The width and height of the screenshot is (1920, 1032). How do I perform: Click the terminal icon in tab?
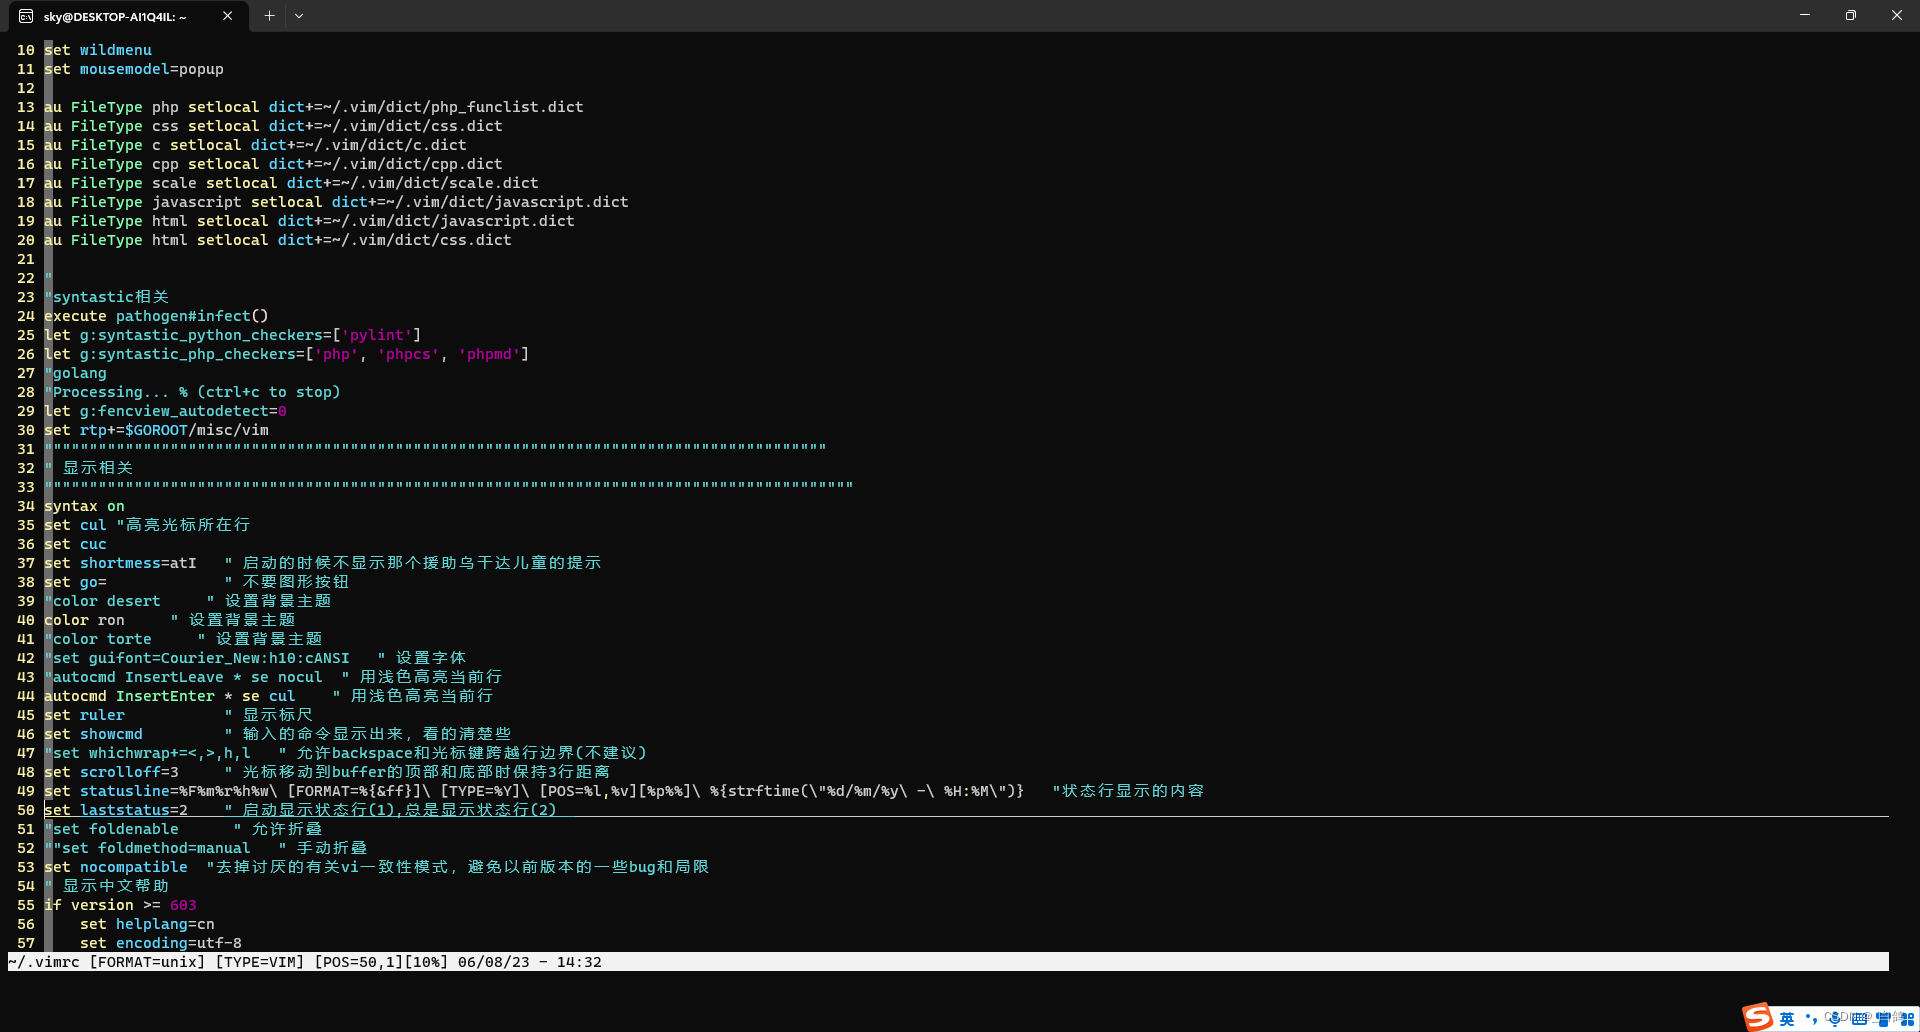click(x=26, y=16)
